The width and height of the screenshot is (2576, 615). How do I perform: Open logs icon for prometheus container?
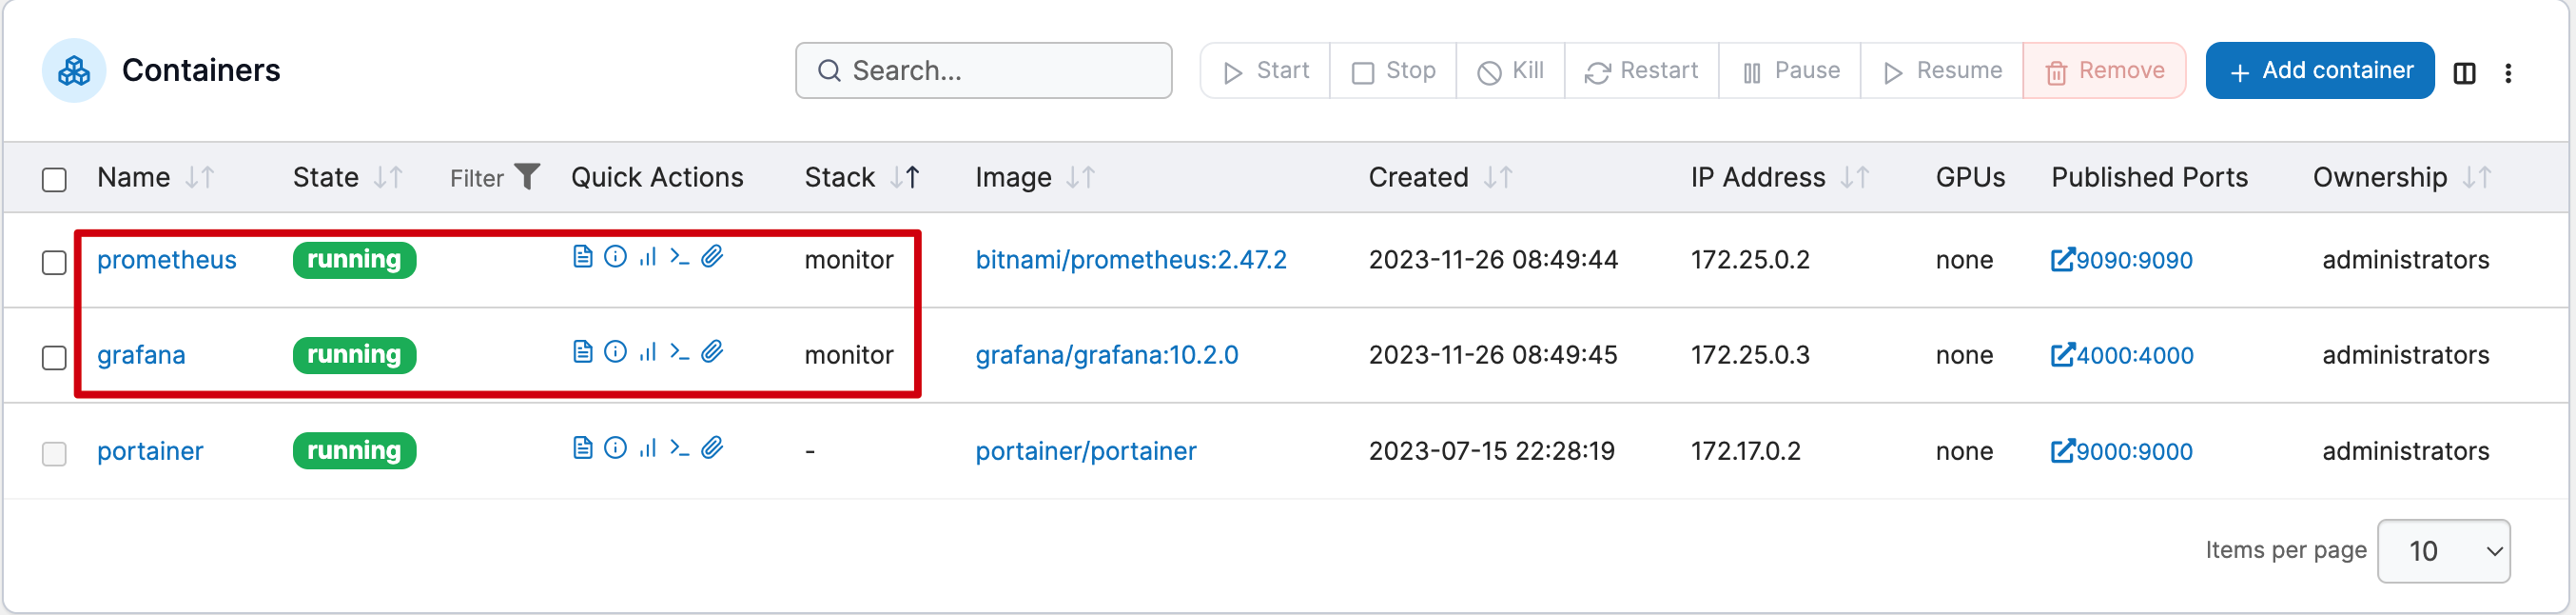click(583, 257)
